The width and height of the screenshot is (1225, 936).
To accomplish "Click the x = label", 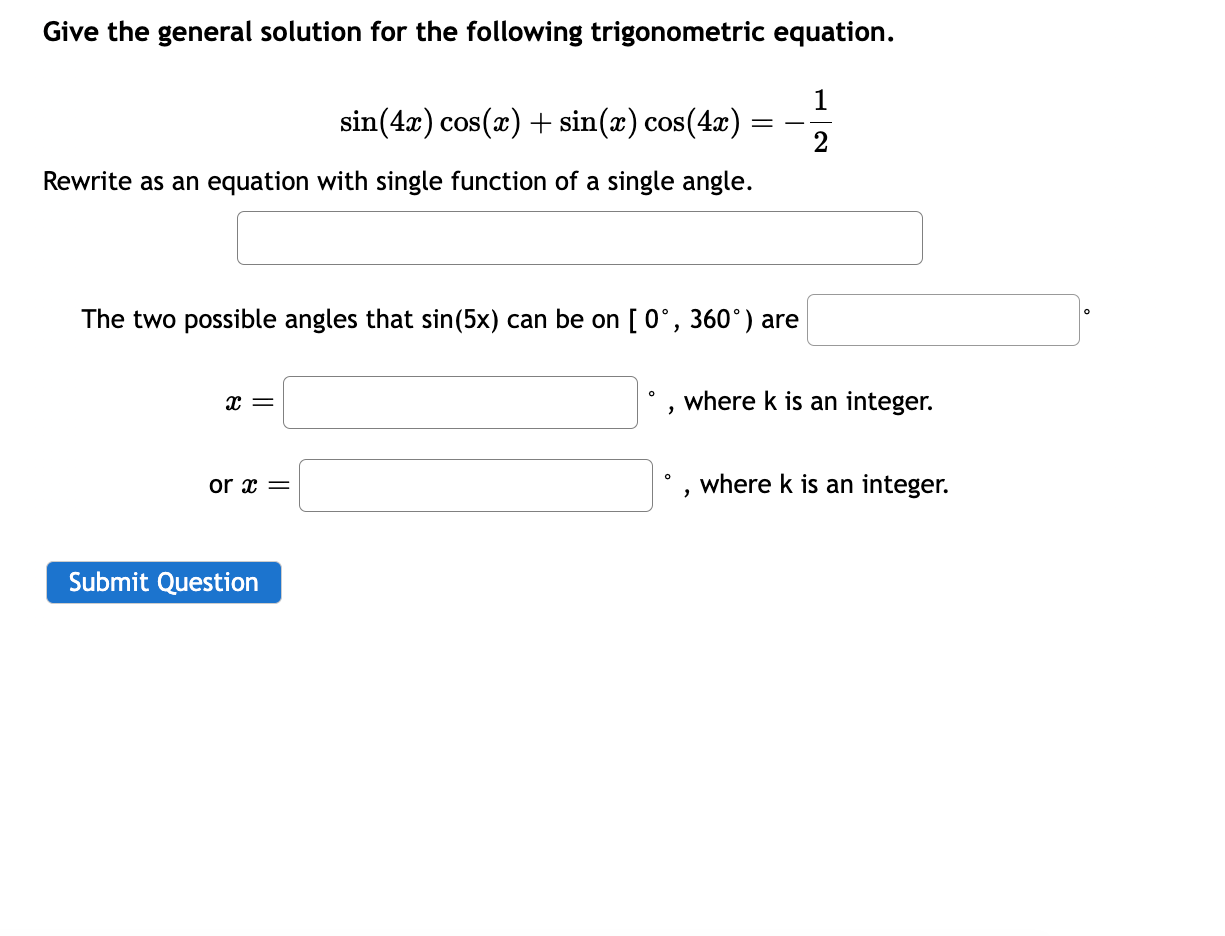I will tap(246, 402).
